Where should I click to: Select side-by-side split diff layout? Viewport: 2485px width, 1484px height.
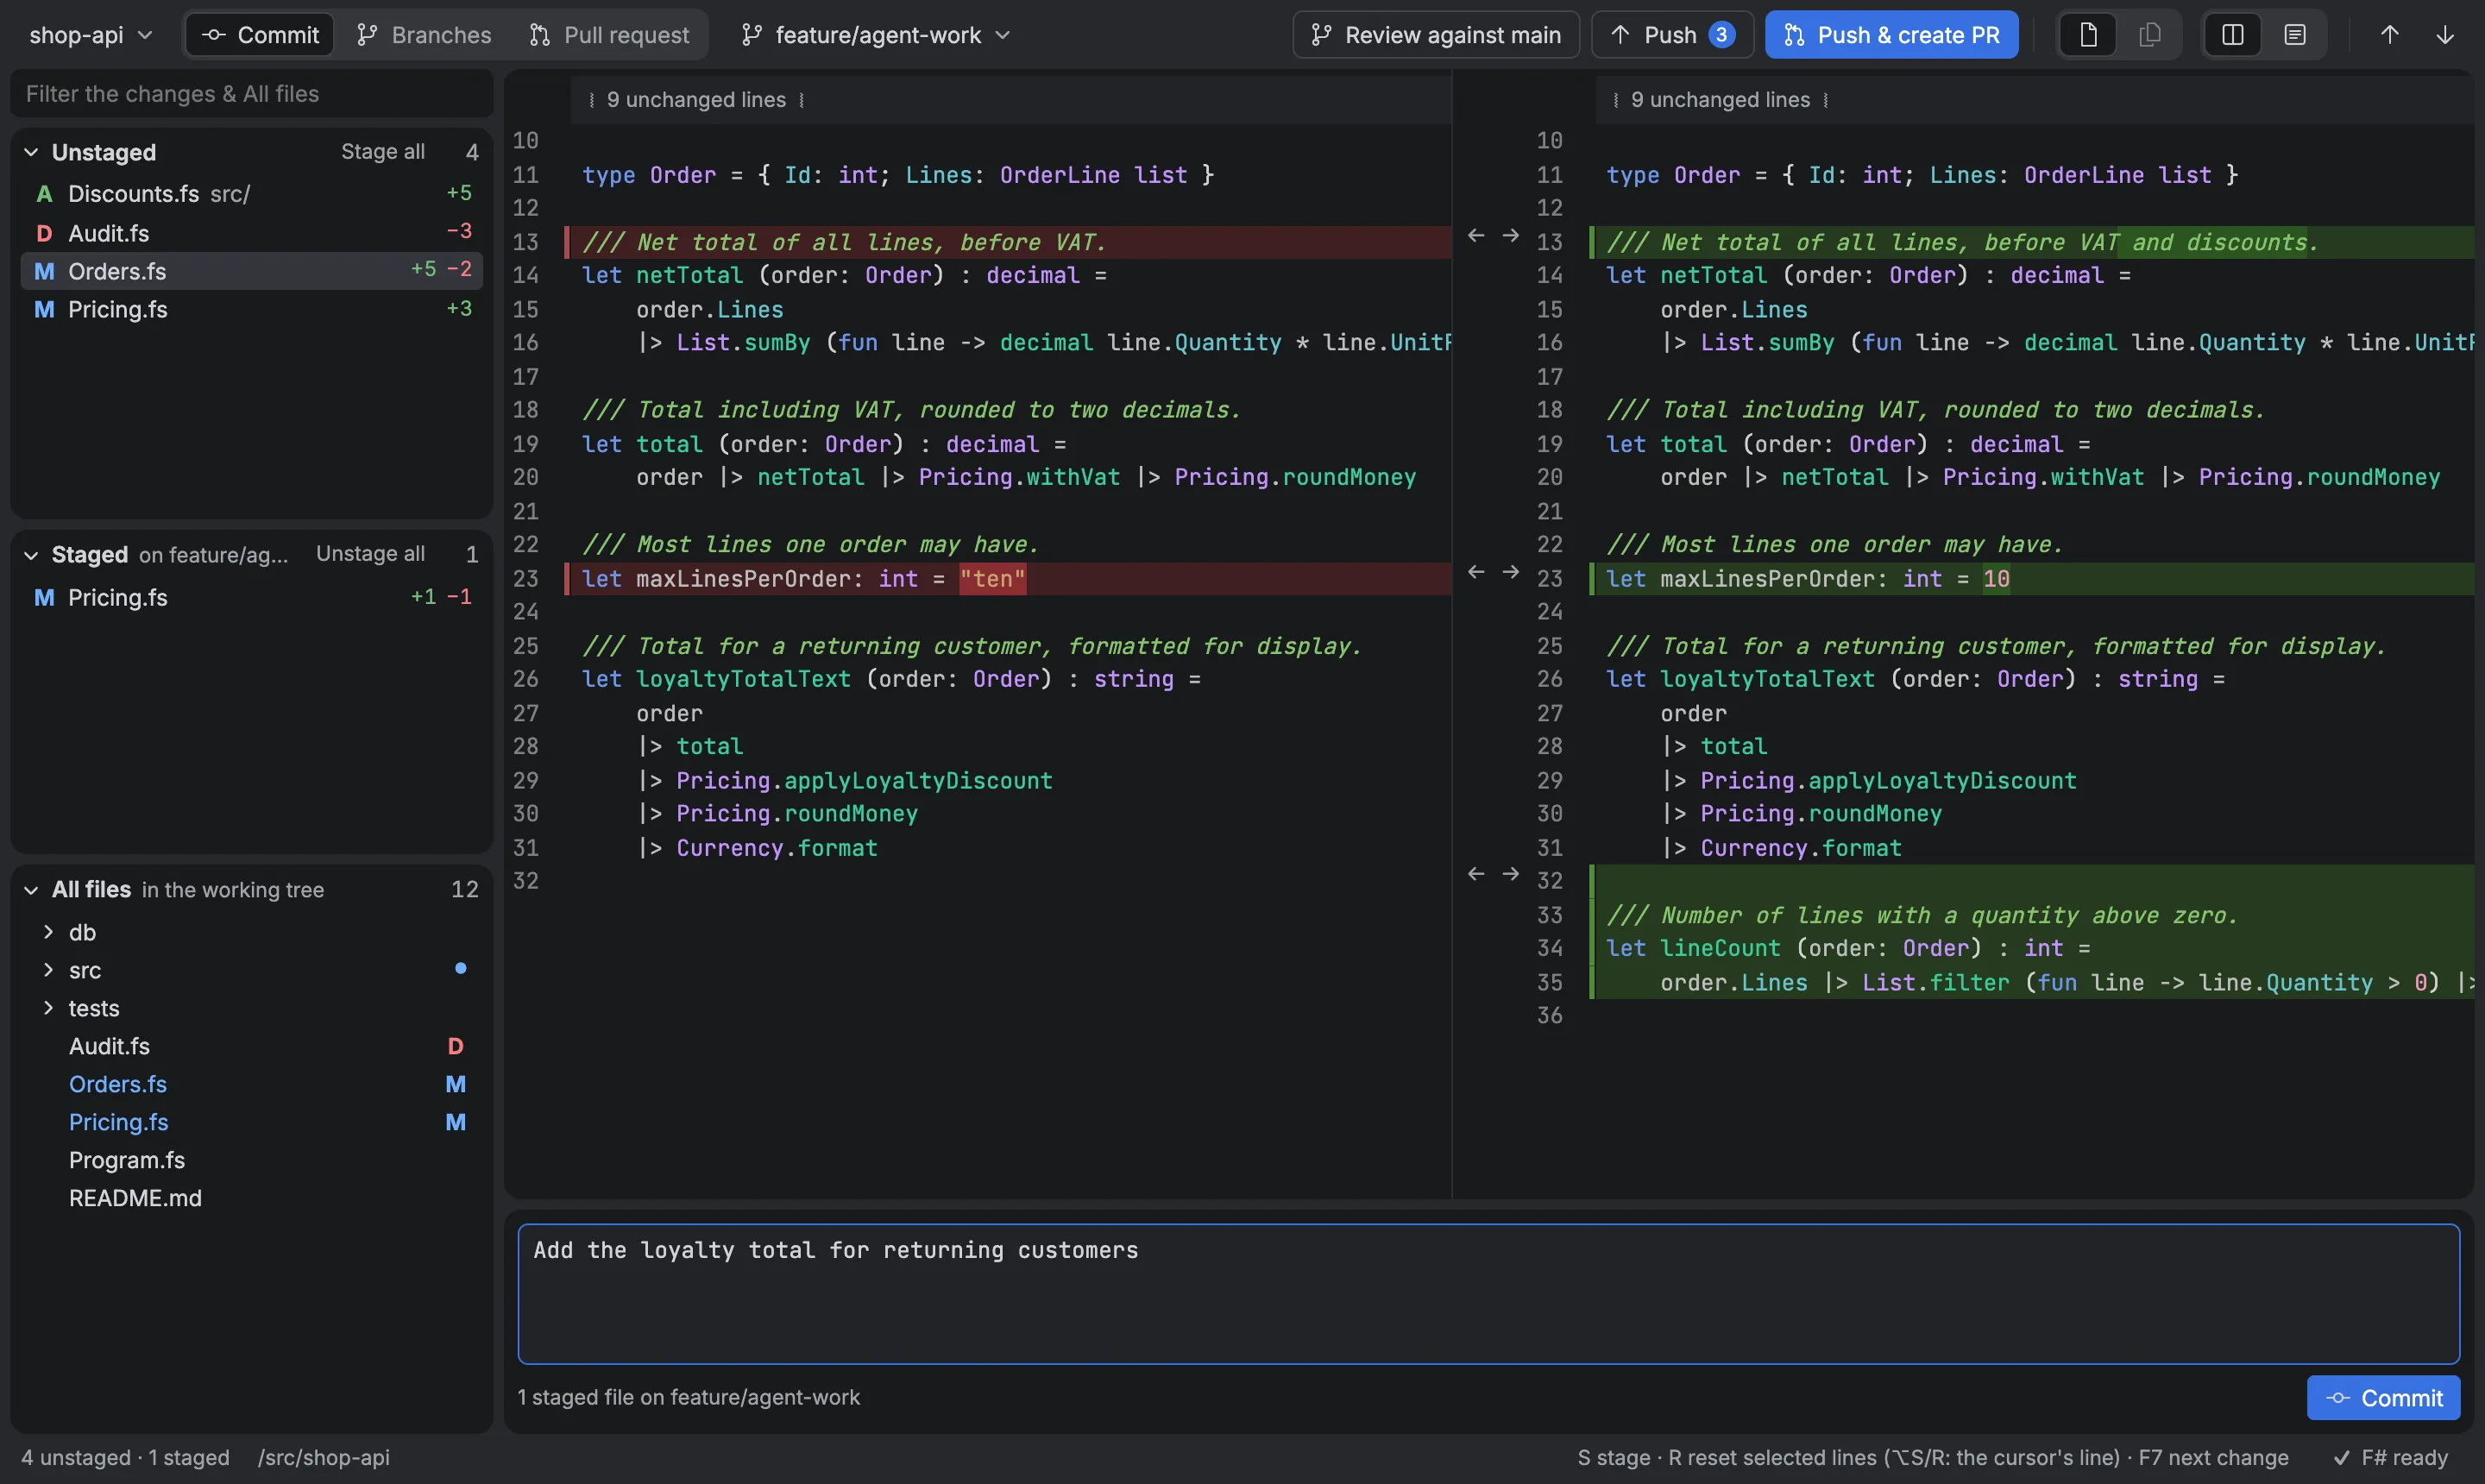click(x=2232, y=35)
